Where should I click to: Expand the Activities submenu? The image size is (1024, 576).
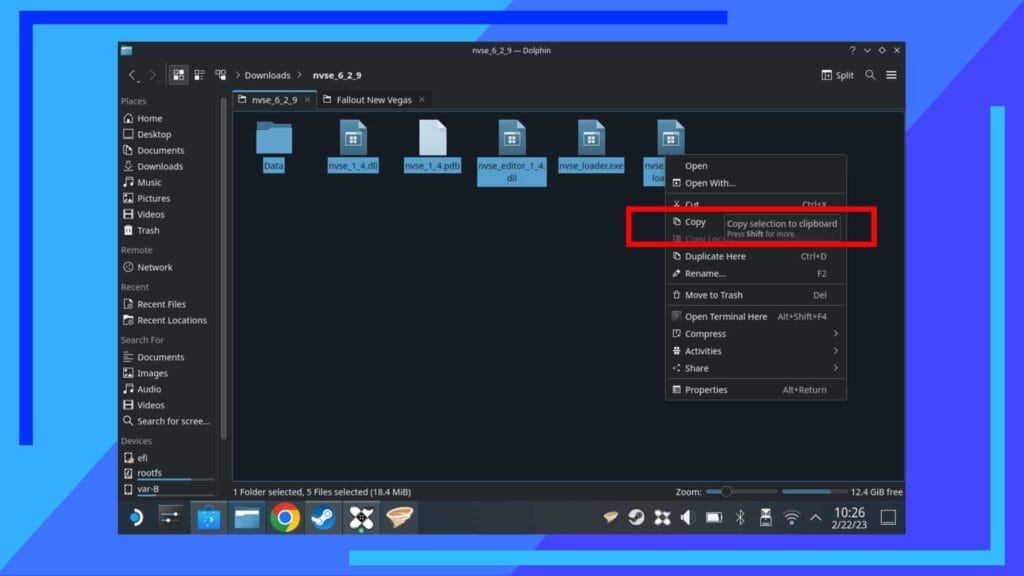(x=756, y=351)
